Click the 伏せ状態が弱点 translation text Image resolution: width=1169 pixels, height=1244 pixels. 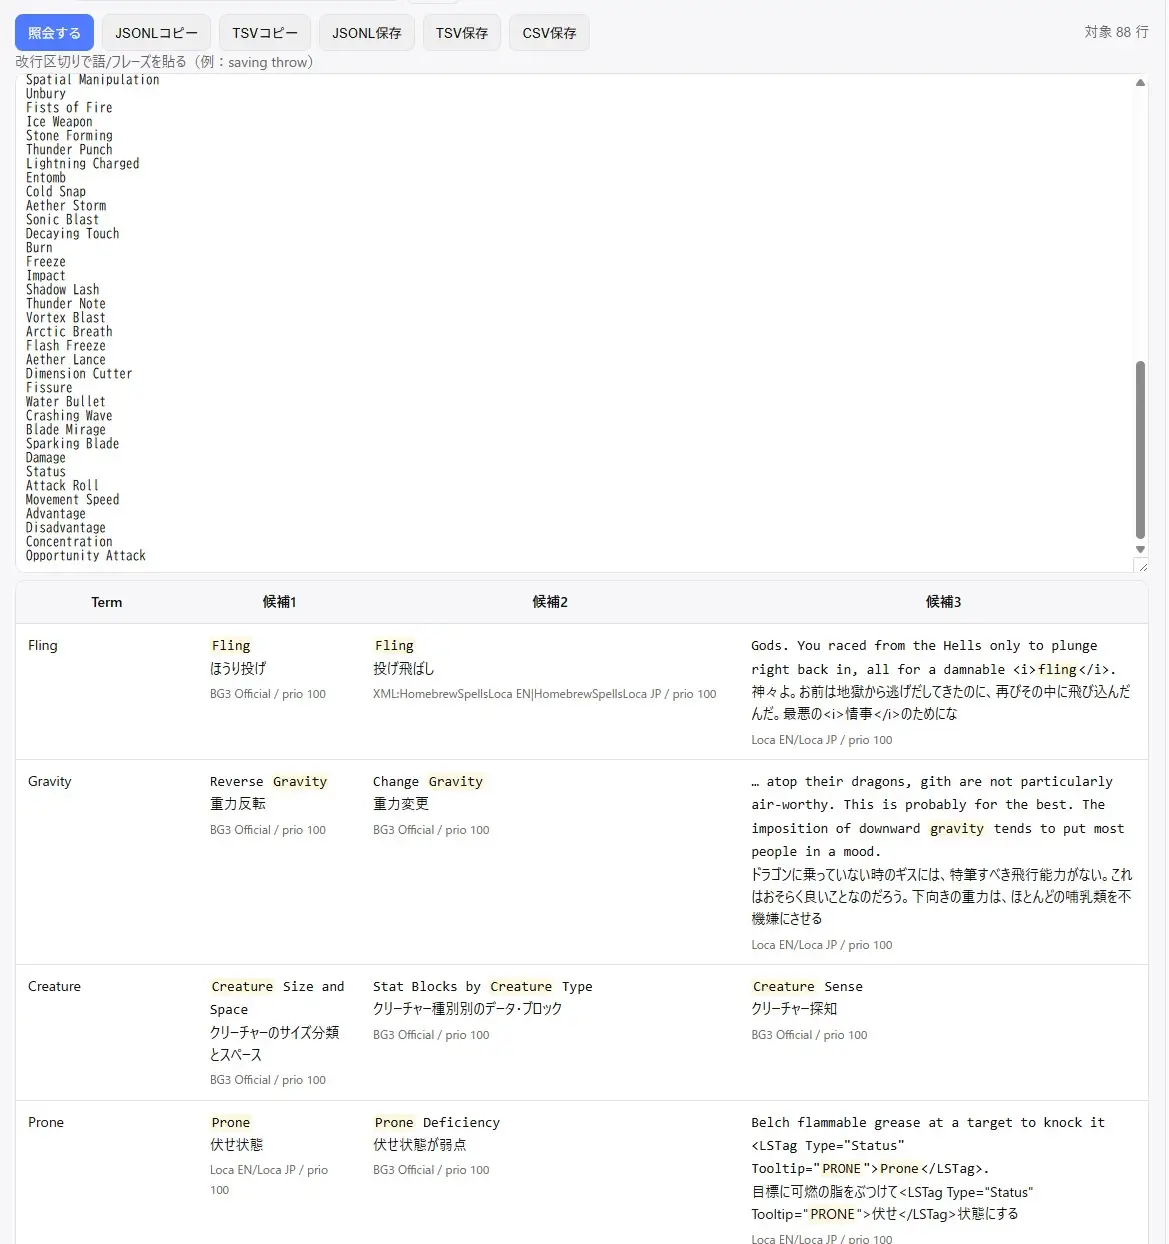click(420, 1145)
